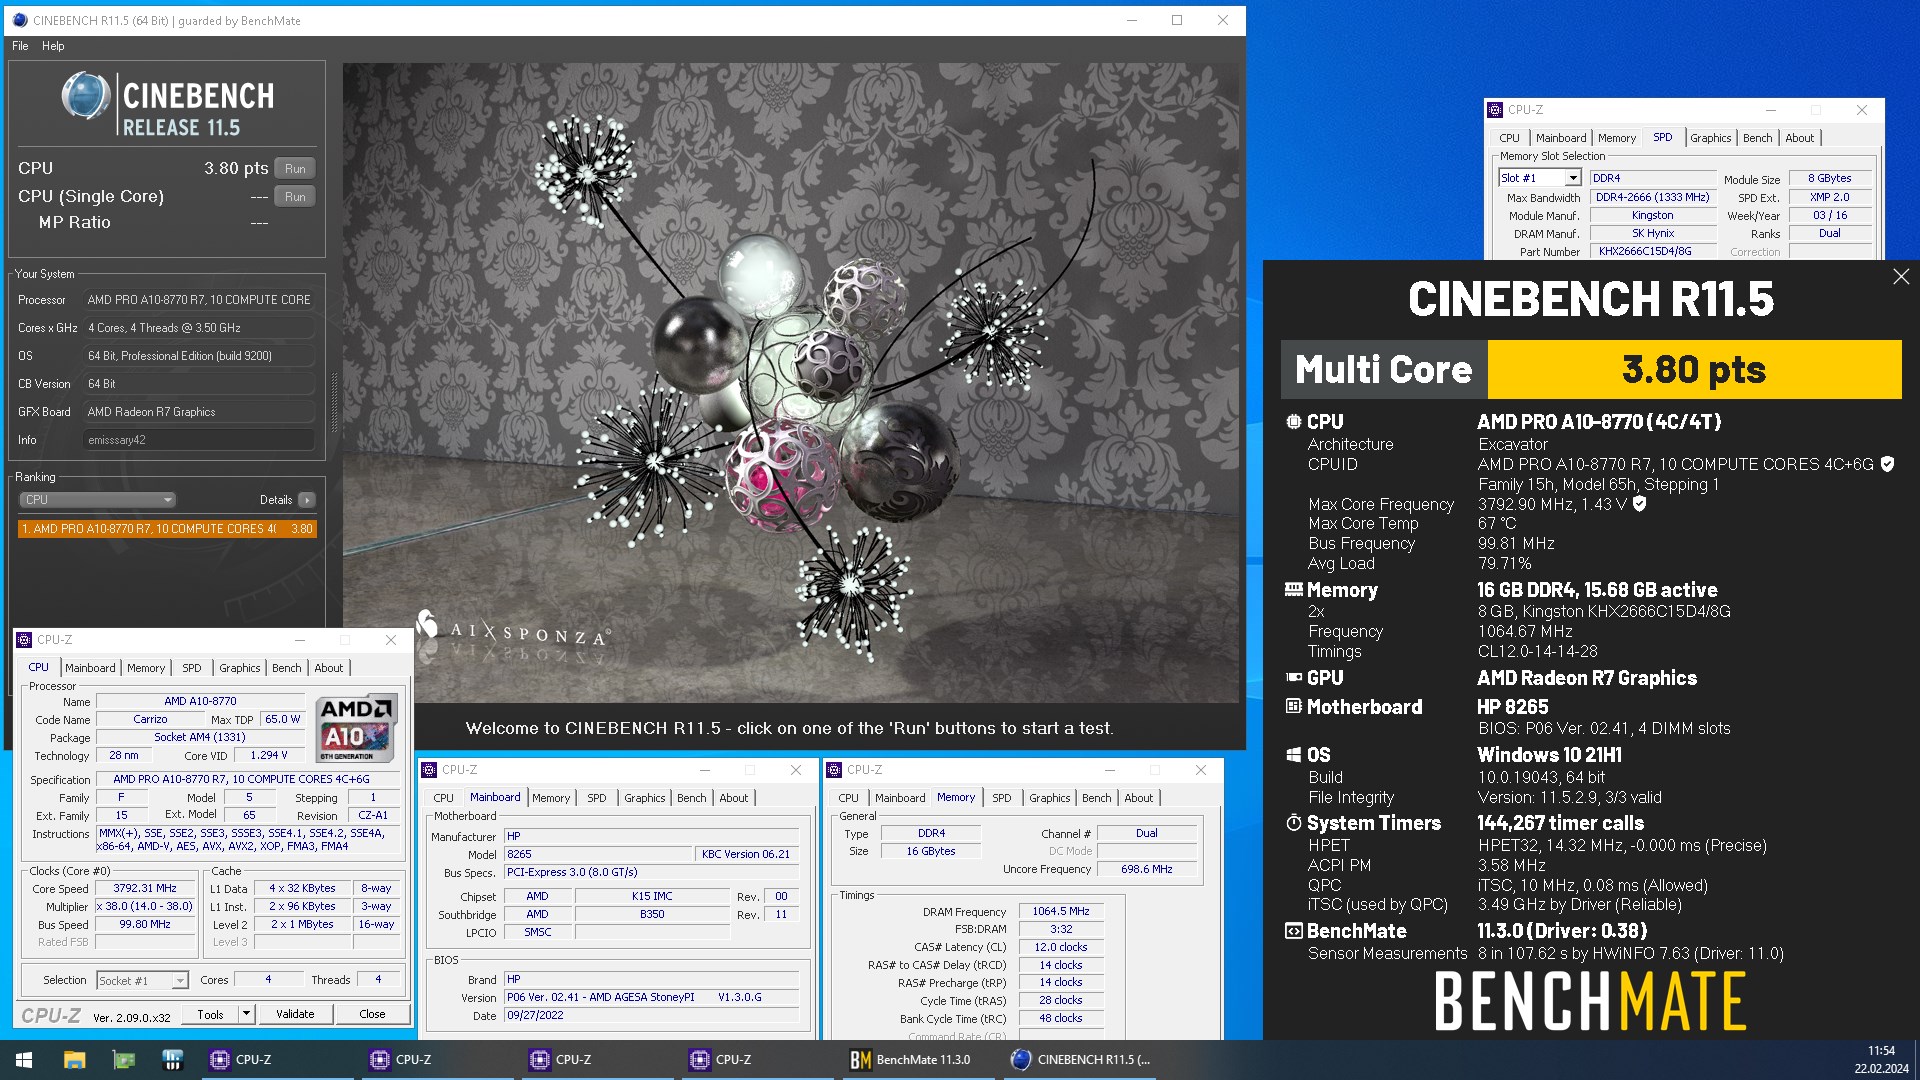Image resolution: width=1920 pixels, height=1080 pixels.
Task: Click the BenchMate logo icon in results
Action: tap(1294, 931)
